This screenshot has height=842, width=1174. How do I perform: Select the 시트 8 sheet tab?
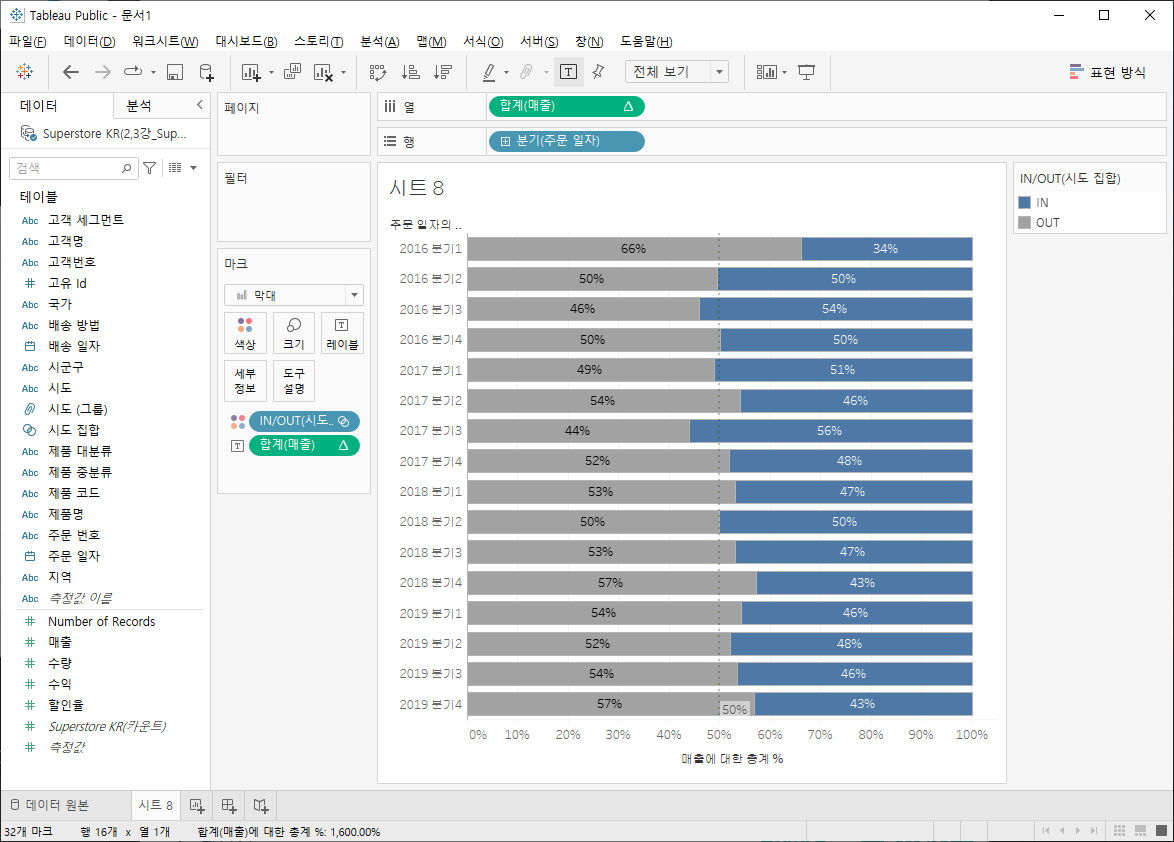pyautogui.click(x=156, y=805)
